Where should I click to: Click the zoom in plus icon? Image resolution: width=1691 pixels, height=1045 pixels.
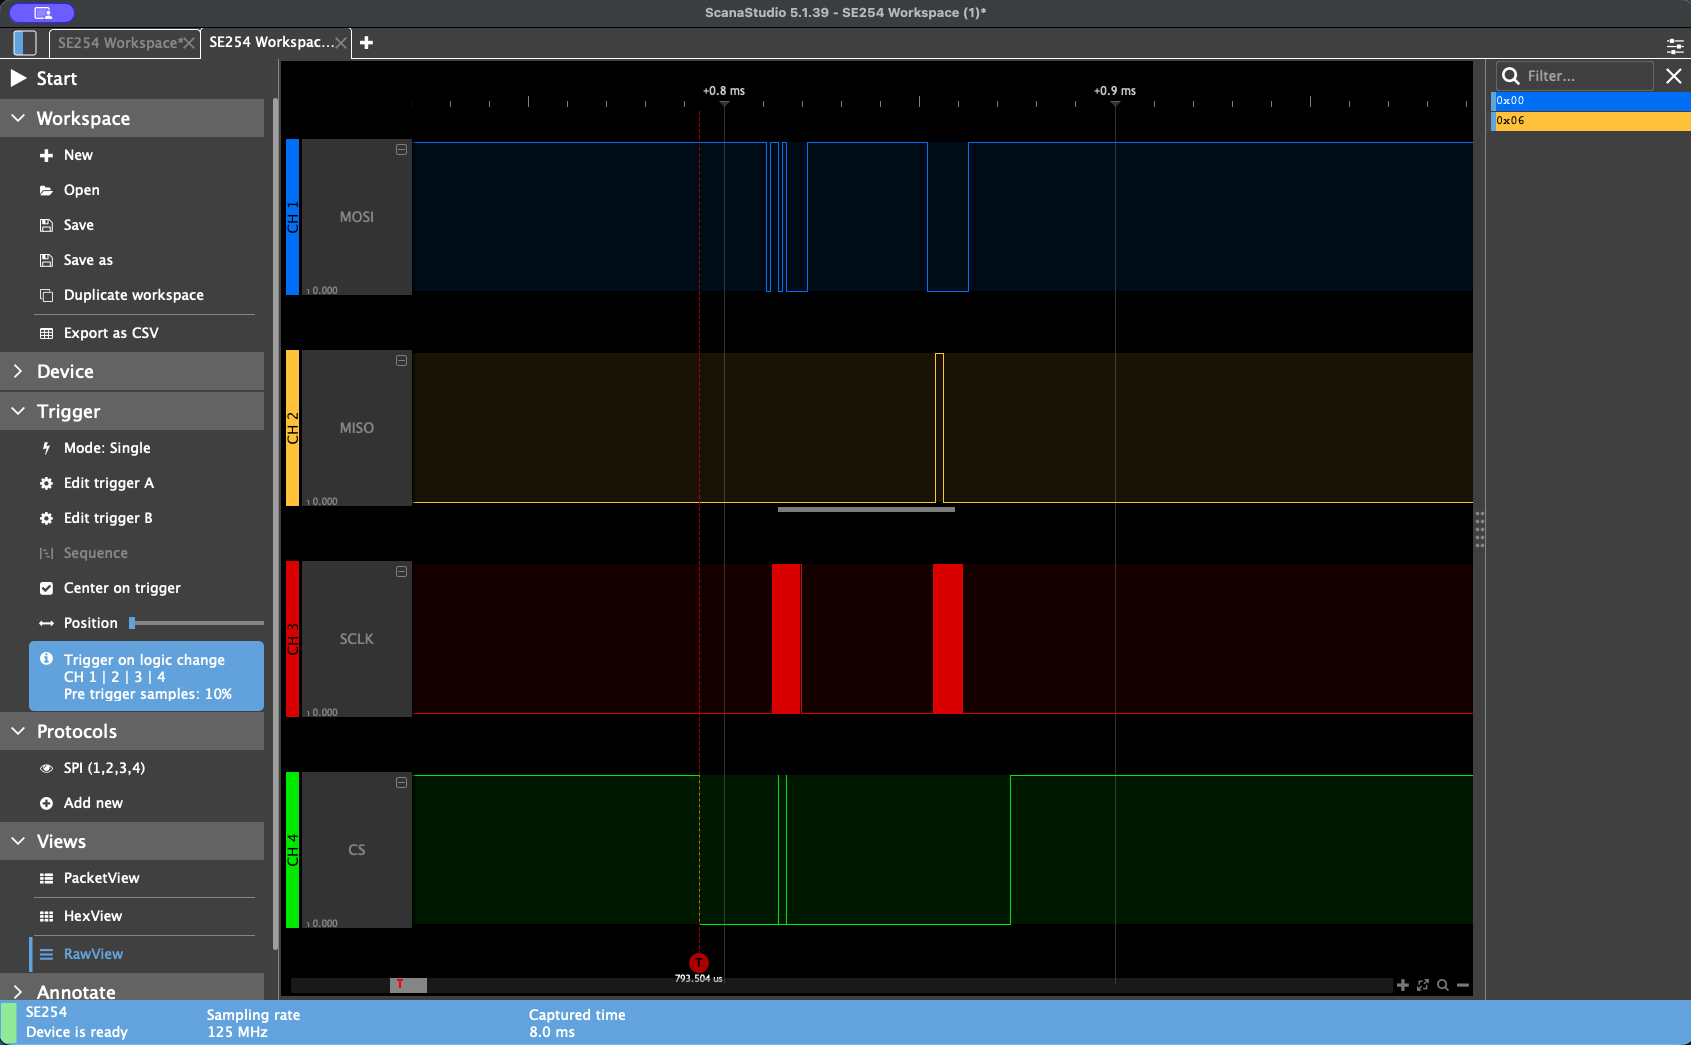pos(1402,985)
